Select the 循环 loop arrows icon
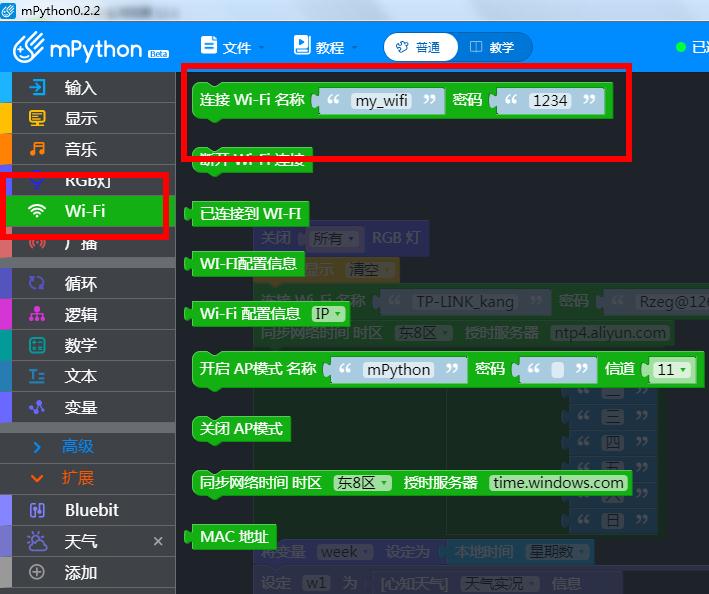Image resolution: width=709 pixels, height=594 pixels. point(37,283)
